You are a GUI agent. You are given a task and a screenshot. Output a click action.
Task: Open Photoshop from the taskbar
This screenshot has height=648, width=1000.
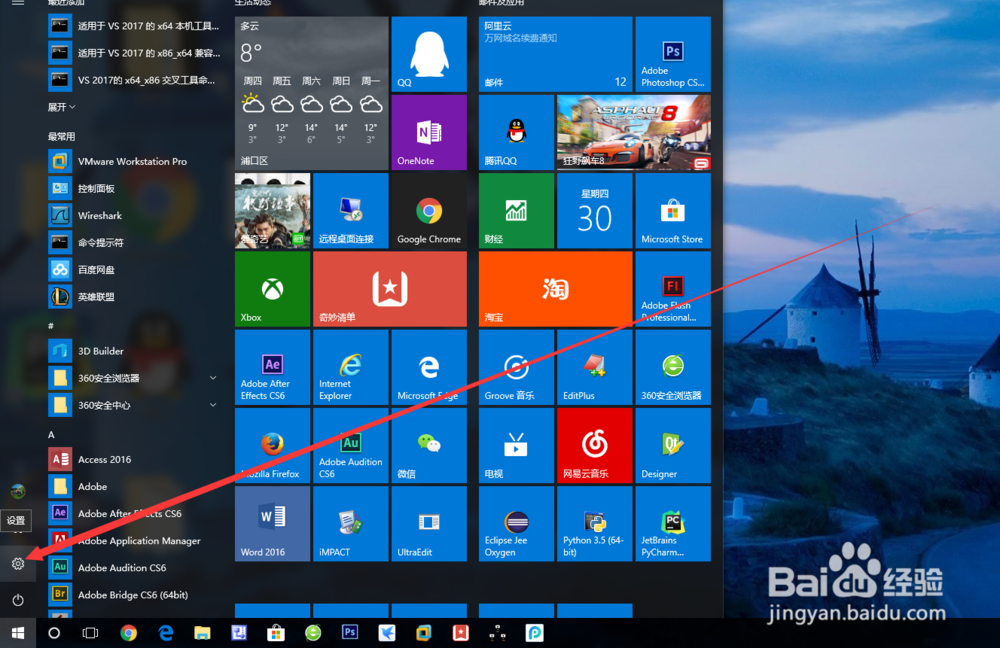click(x=349, y=632)
